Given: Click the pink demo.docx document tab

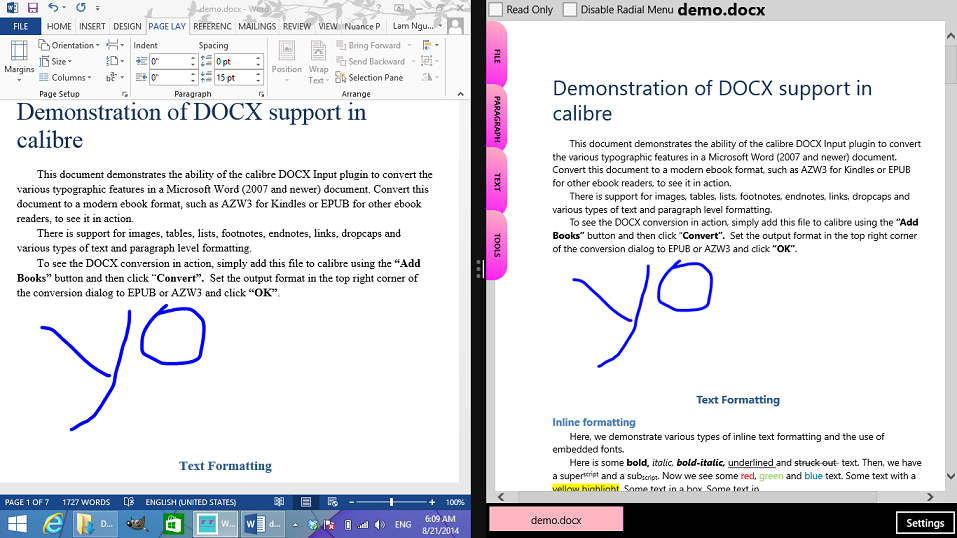Looking at the screenshot, I should [x=556, y=520].
